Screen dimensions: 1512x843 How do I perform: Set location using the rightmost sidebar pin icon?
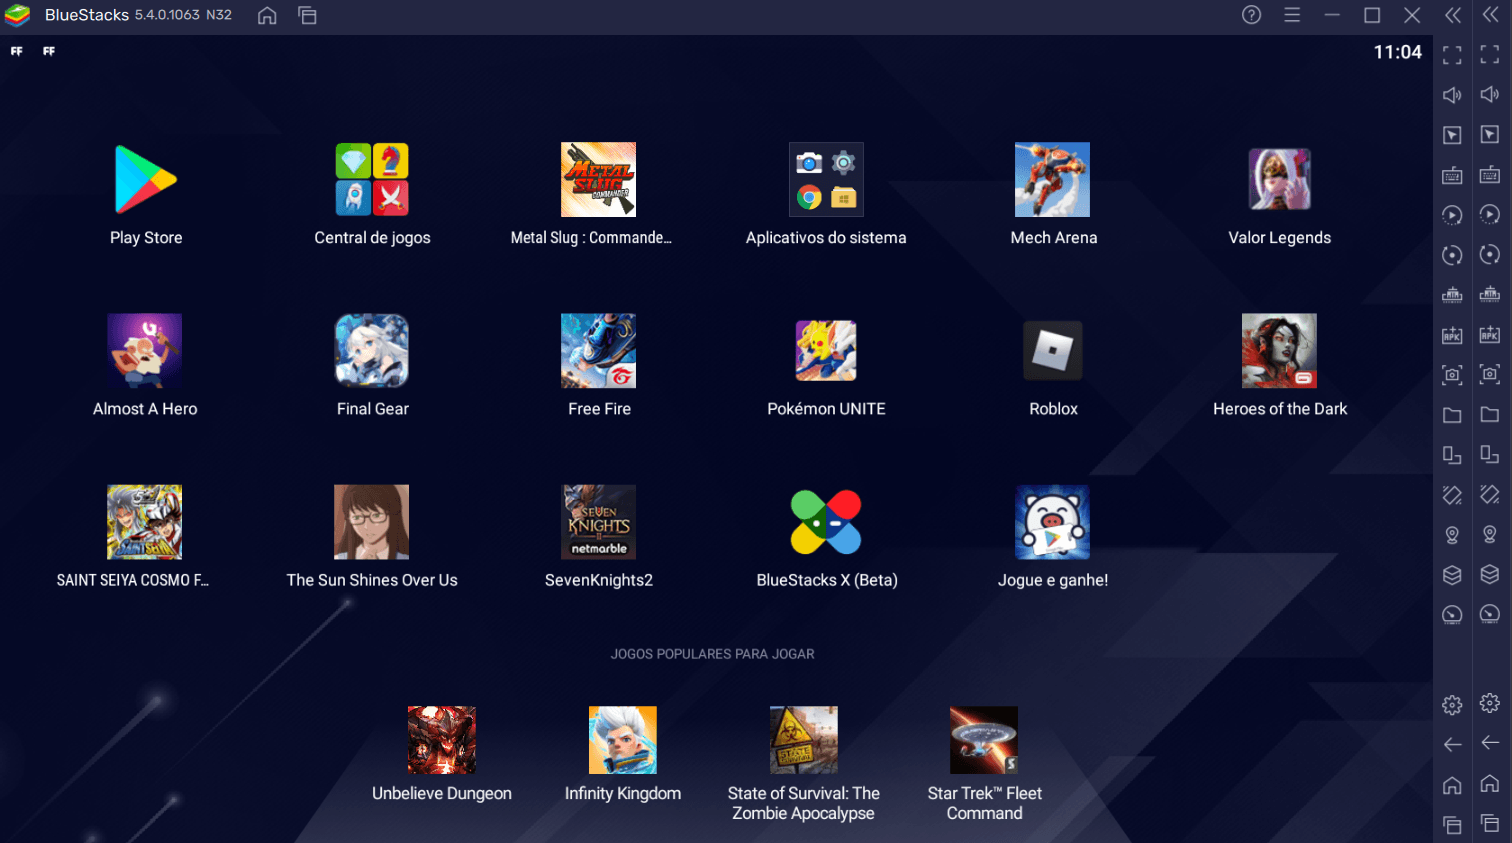point(1490,534)
